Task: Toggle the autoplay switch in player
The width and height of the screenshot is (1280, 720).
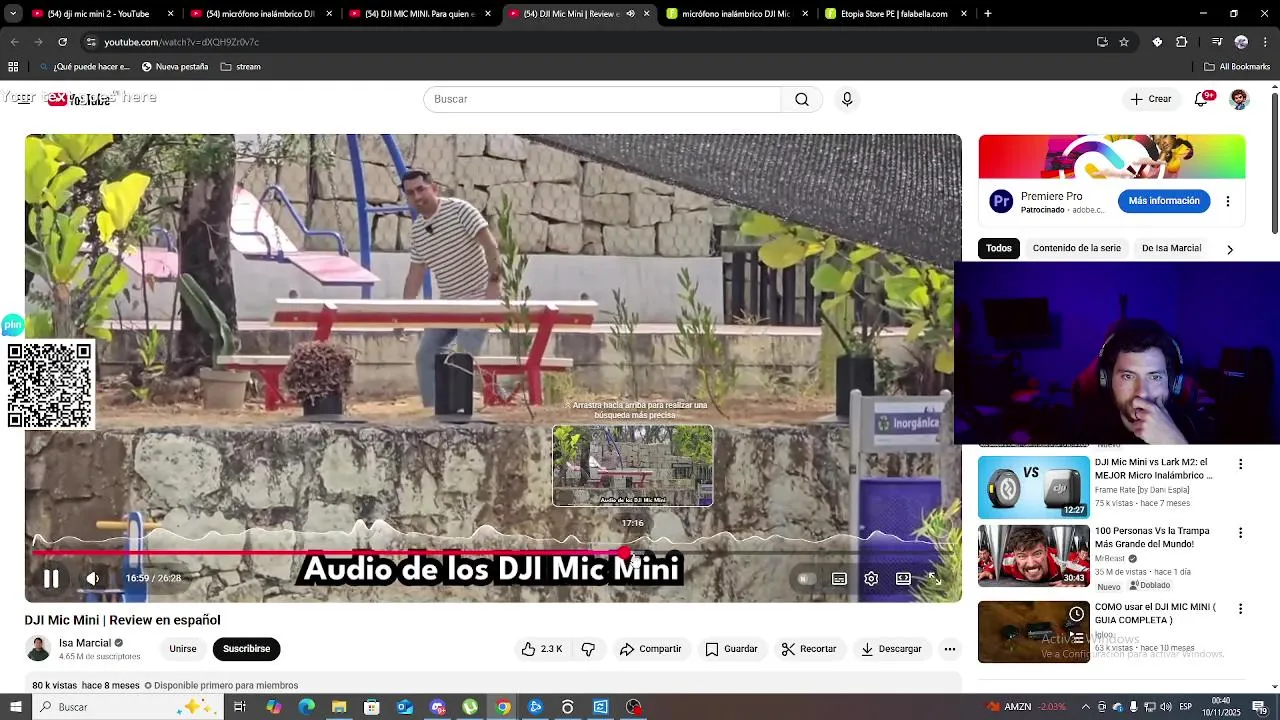Action: (806, 578)
